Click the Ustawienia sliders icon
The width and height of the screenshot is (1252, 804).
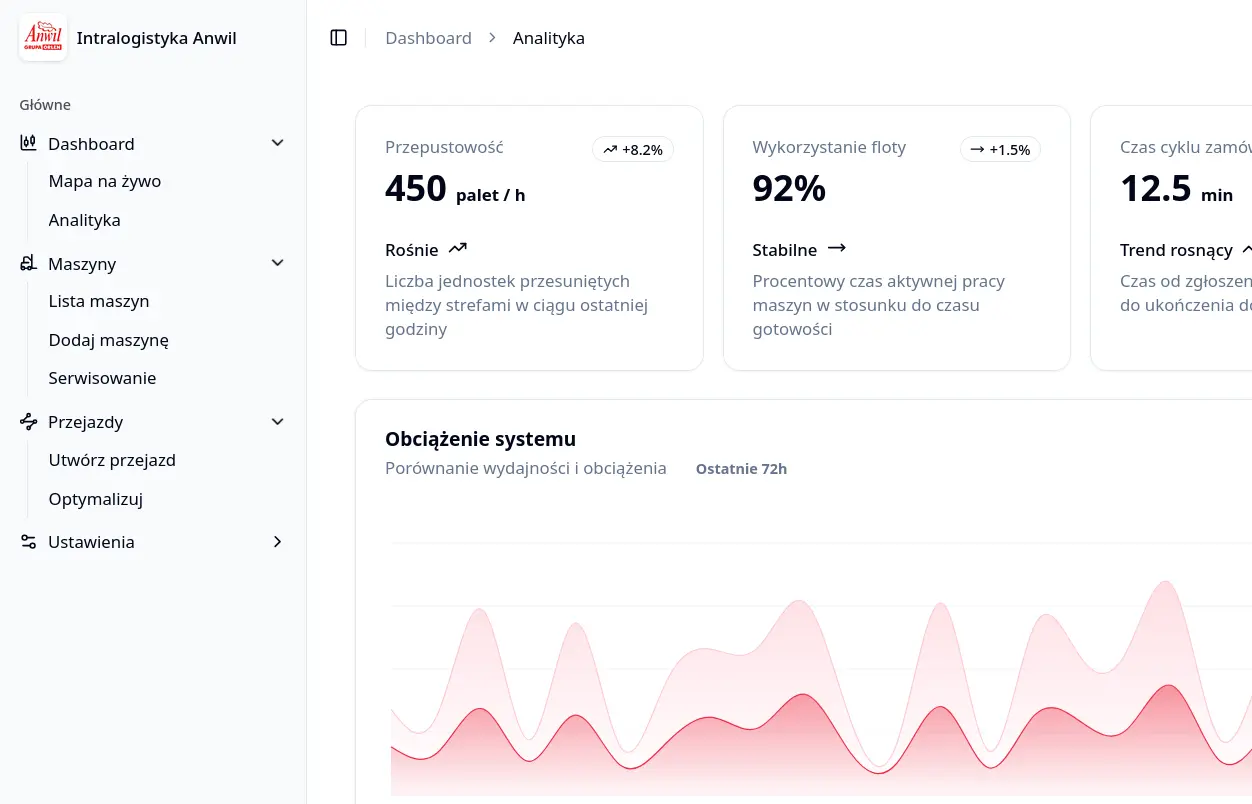(x=29, y=542)
